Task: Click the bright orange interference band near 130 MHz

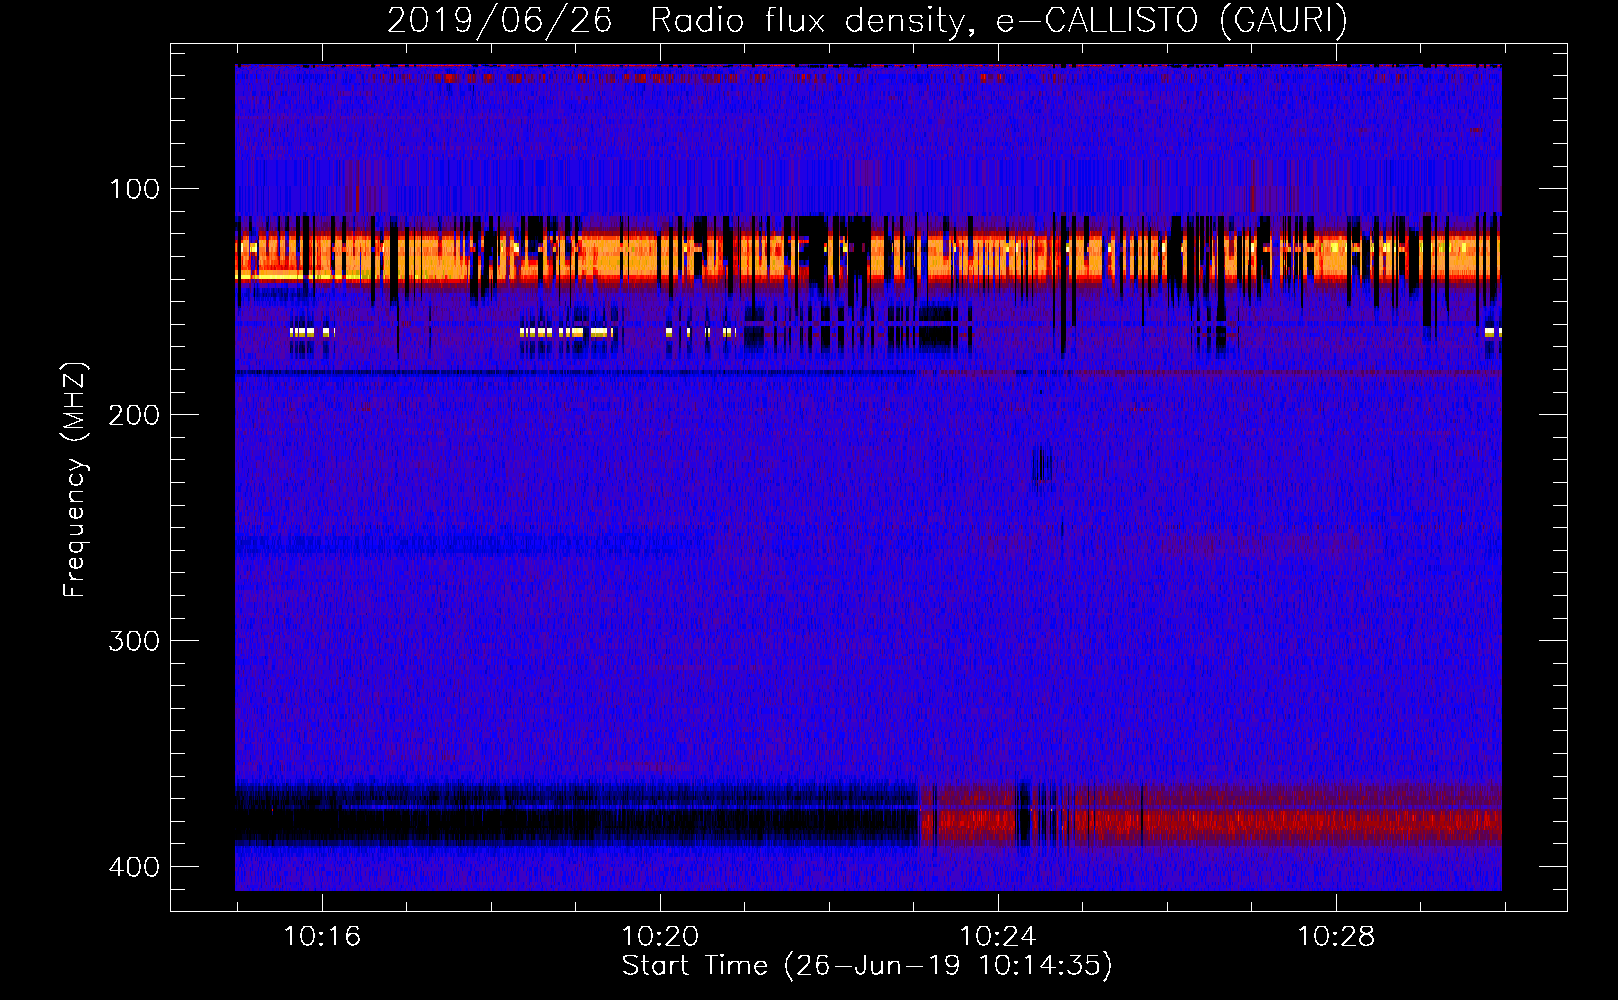Action: tap(868, 258)
